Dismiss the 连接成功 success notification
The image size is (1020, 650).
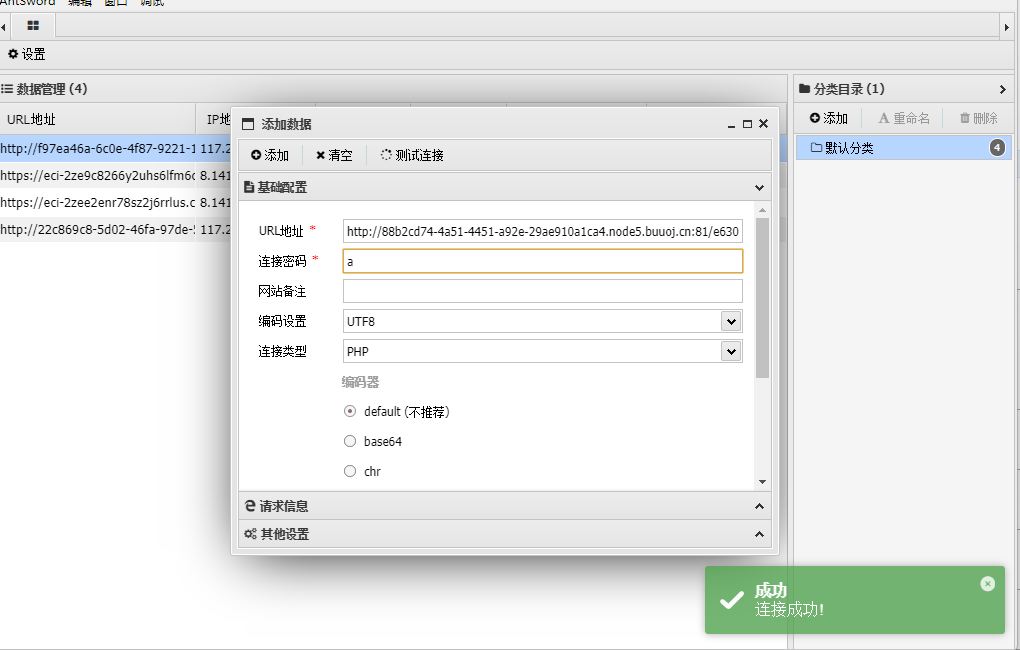987,584
